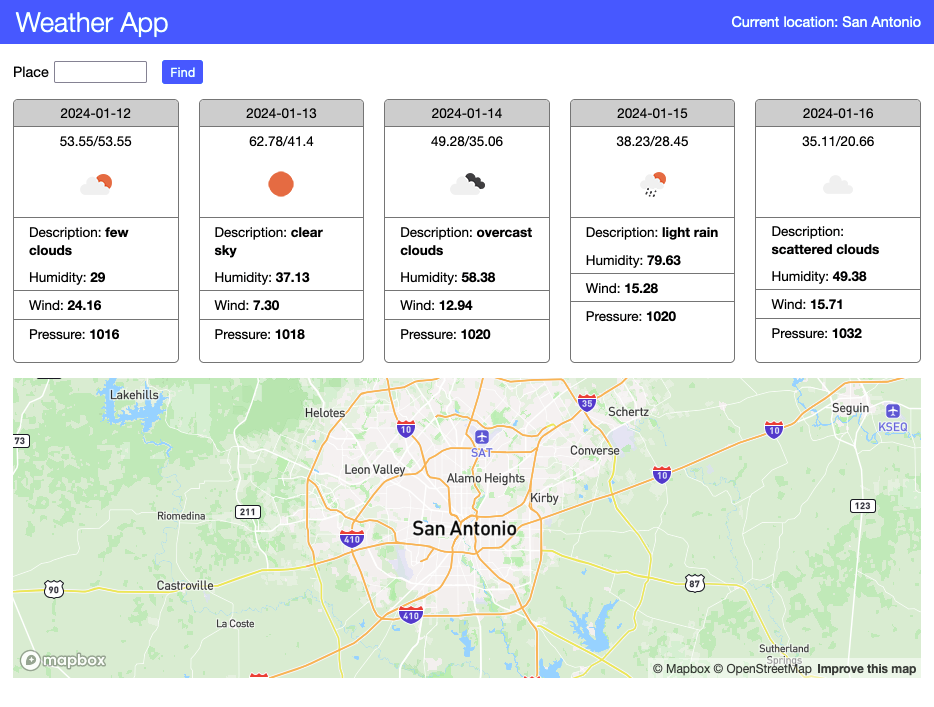Click the clear sky sun icon for 2024-01-13
Image resolution: width=934 pixels, height=707 pixels.
(281, 183)
